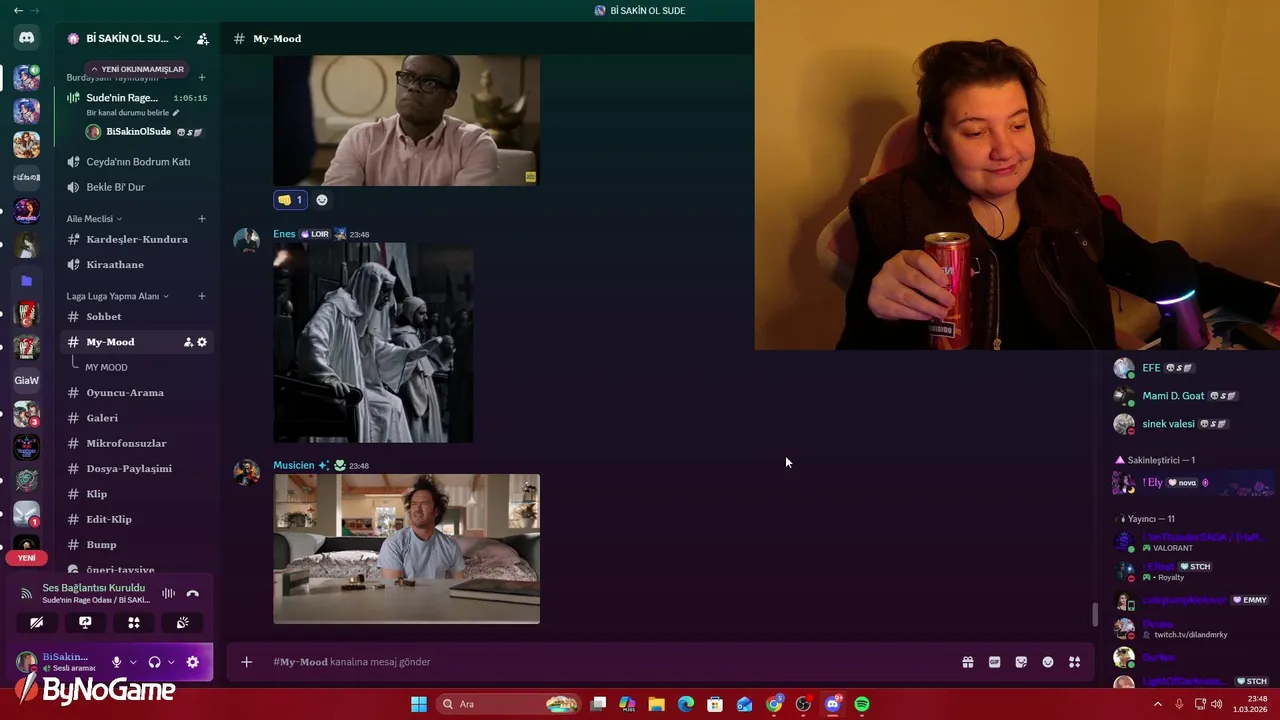Create invite for My-Mood channel
Screen dimensions: 1280x720
click(x=188, y=342)
